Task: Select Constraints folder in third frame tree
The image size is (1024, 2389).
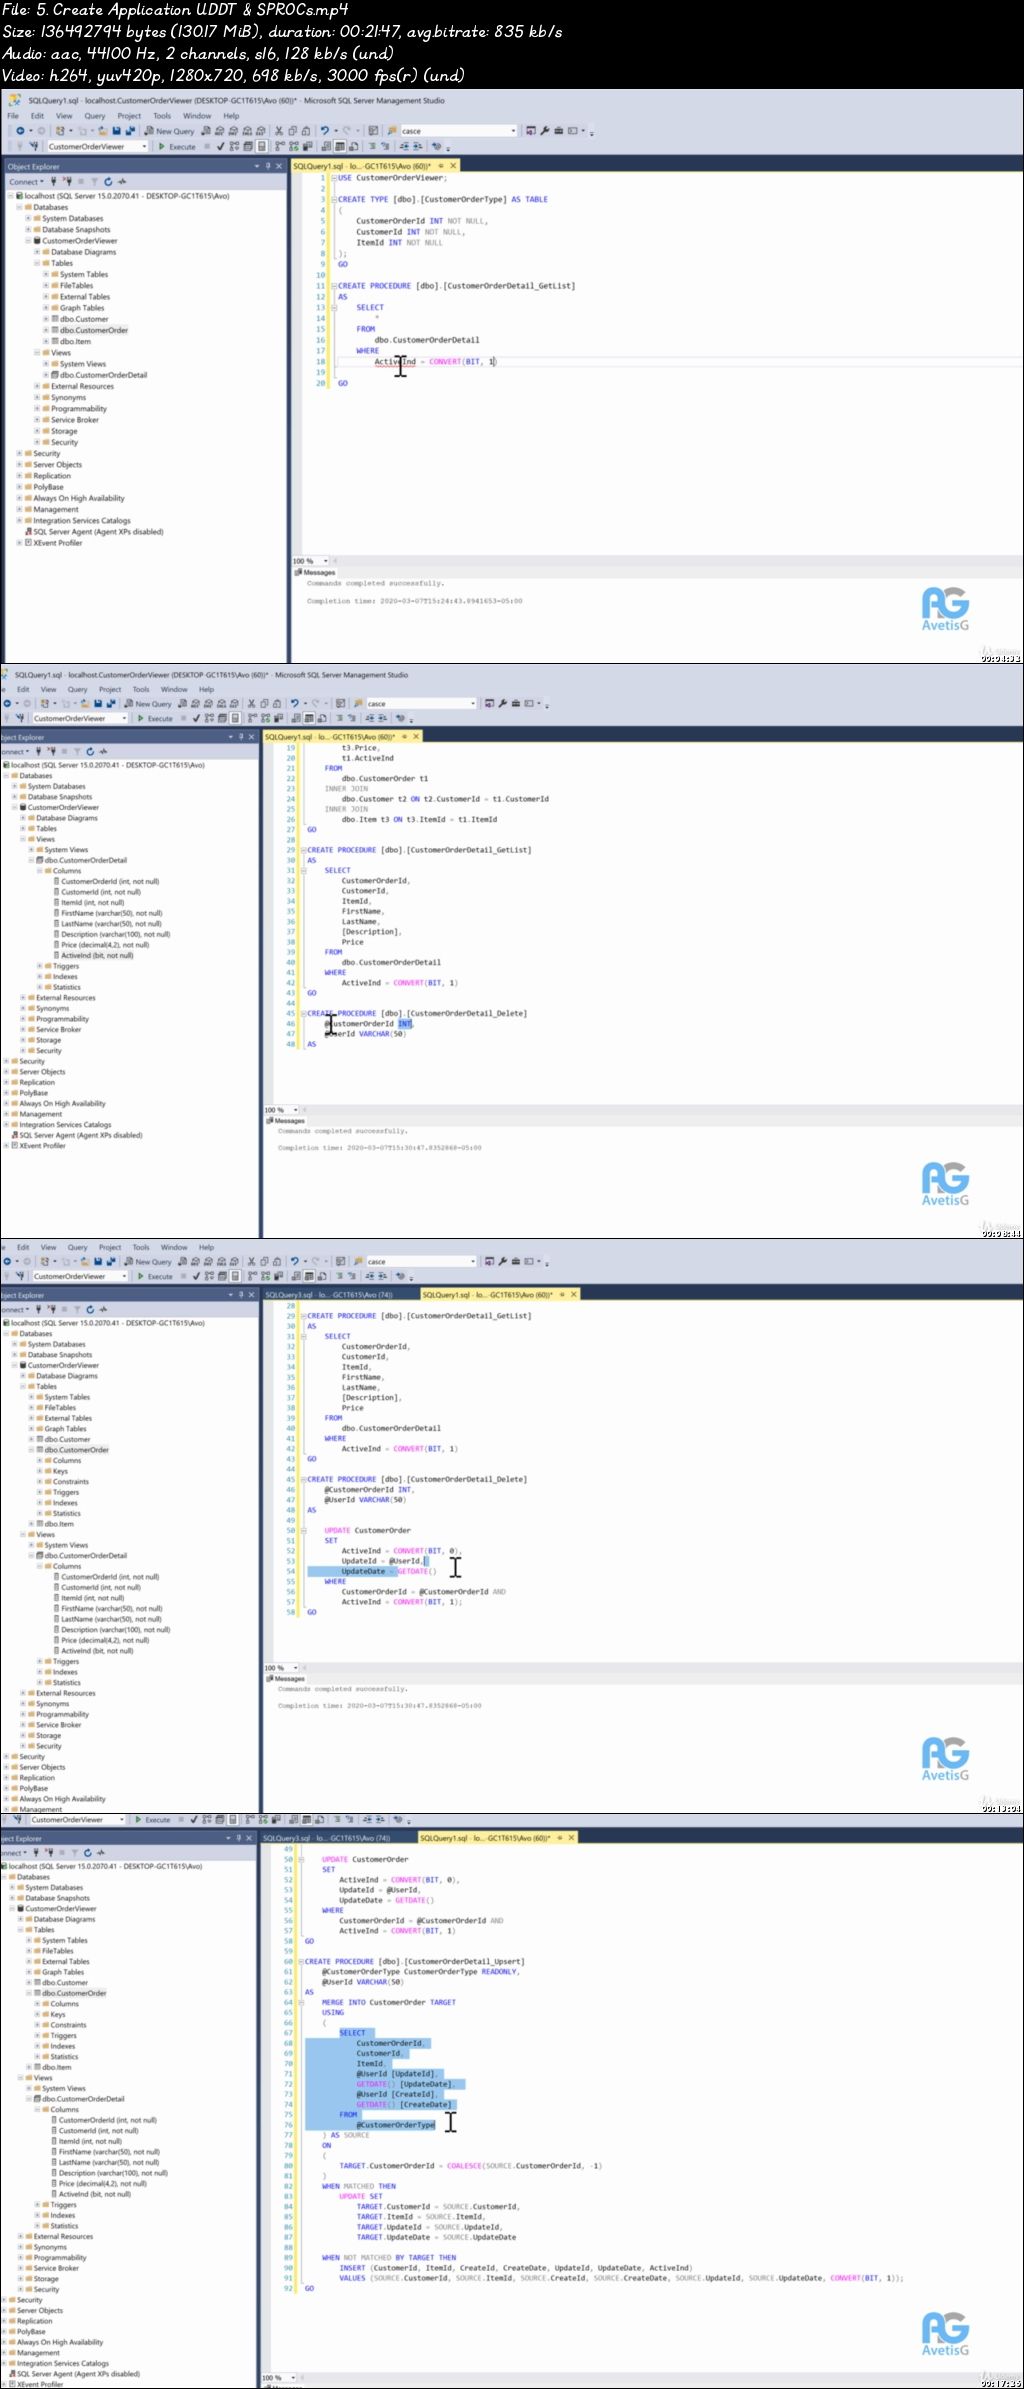Action: (x=65, y=1482)
